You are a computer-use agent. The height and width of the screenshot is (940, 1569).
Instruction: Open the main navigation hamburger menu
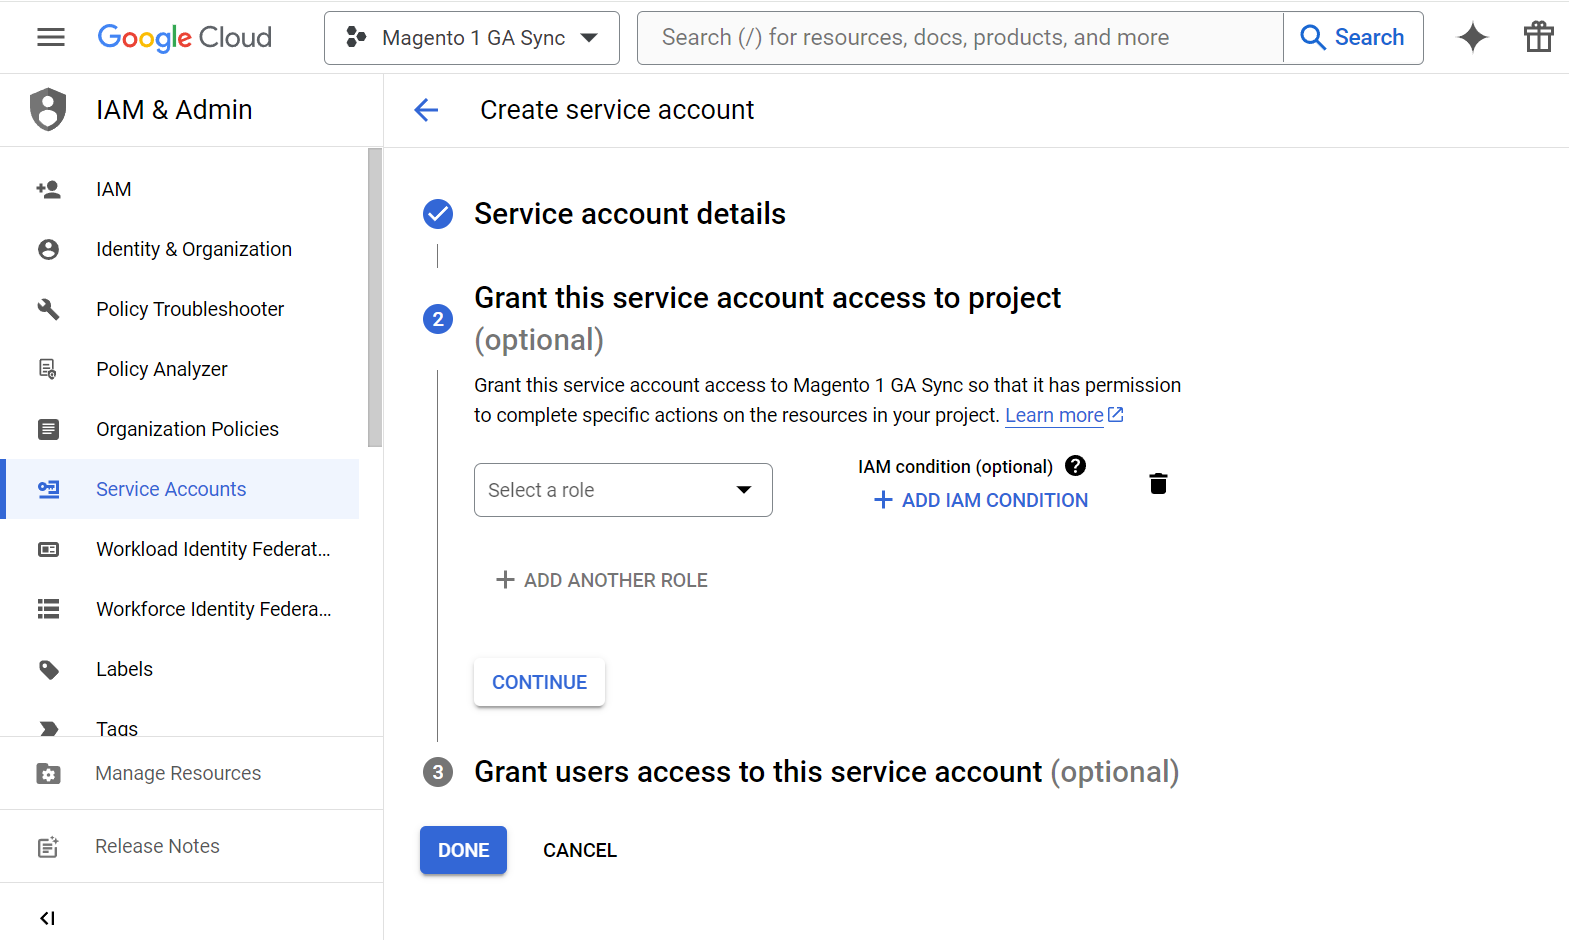(50, 37)
